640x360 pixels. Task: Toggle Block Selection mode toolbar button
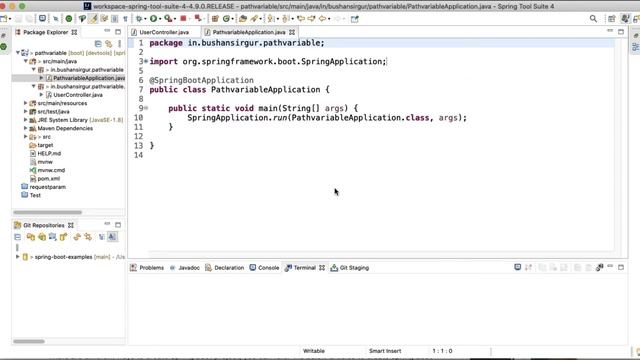click(115, 19)
